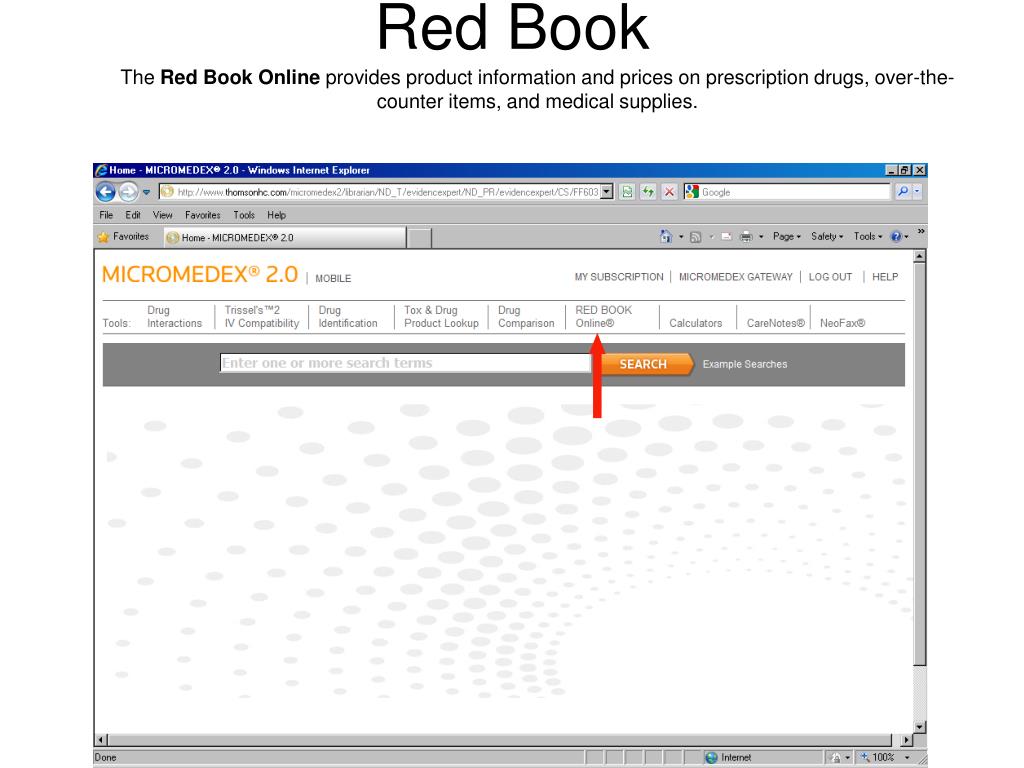Open the Calculators tool
The height and width of the screenshot is (768, 1024).
pos(696,323)
